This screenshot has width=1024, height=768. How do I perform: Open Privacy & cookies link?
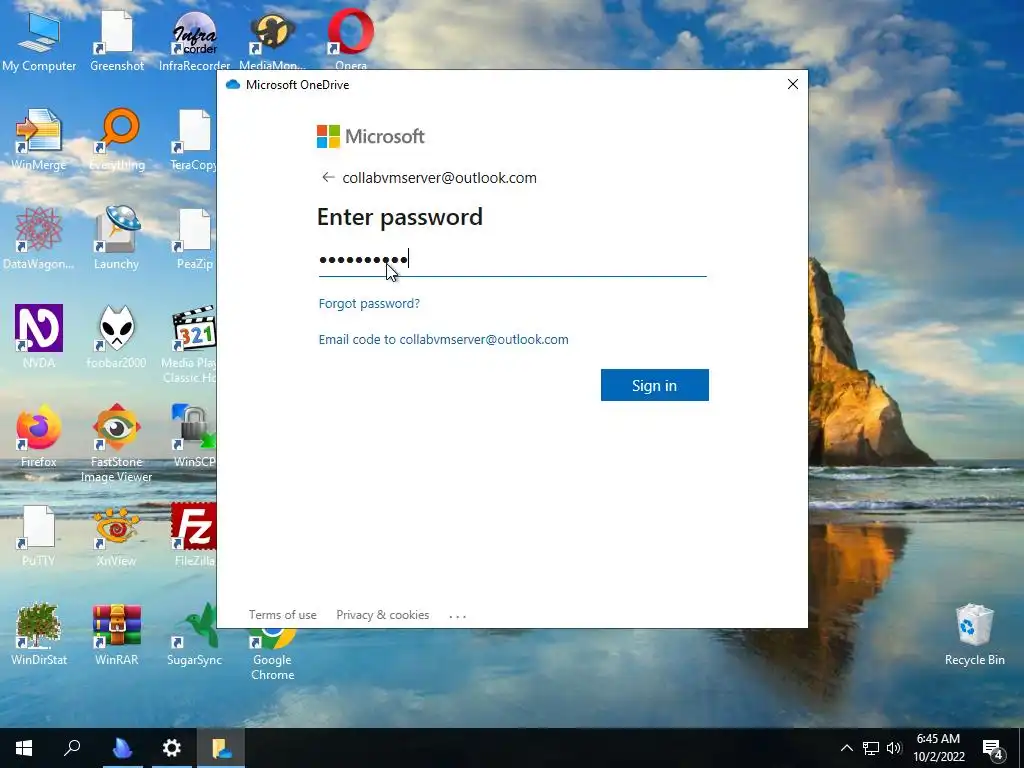383,615
